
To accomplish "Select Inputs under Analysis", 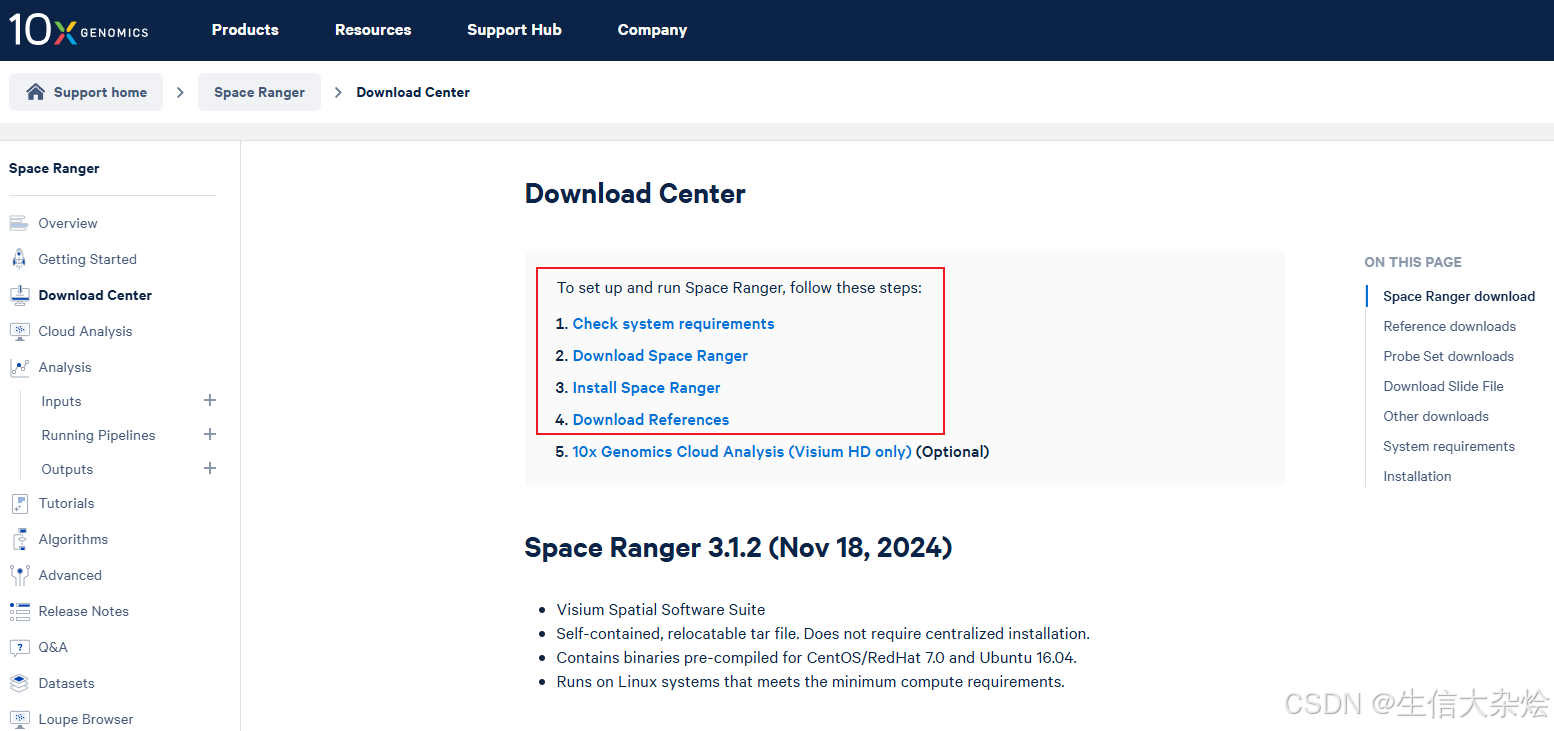I will coord(61,401).
